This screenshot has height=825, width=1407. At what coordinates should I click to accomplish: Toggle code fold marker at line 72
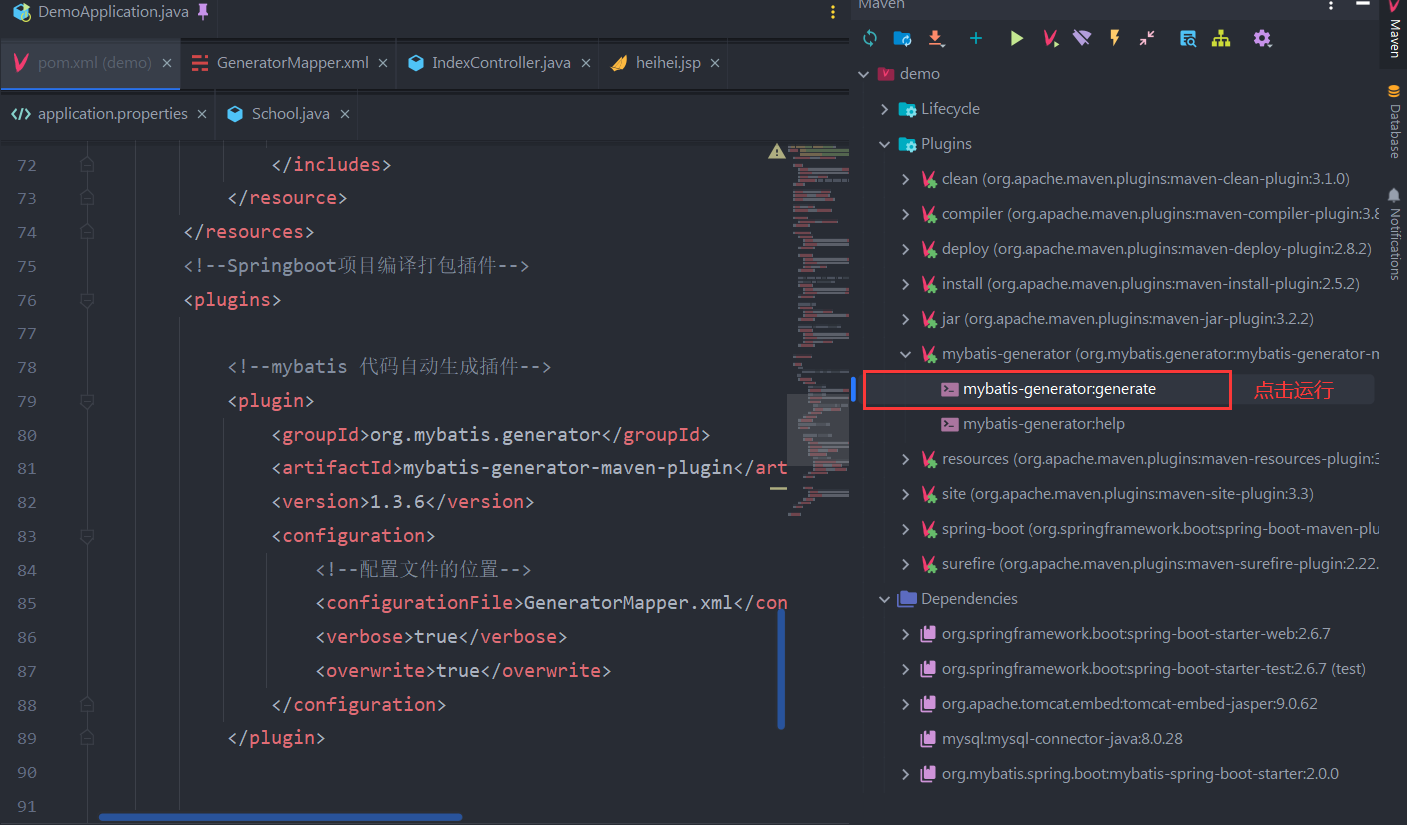point(87,164)
